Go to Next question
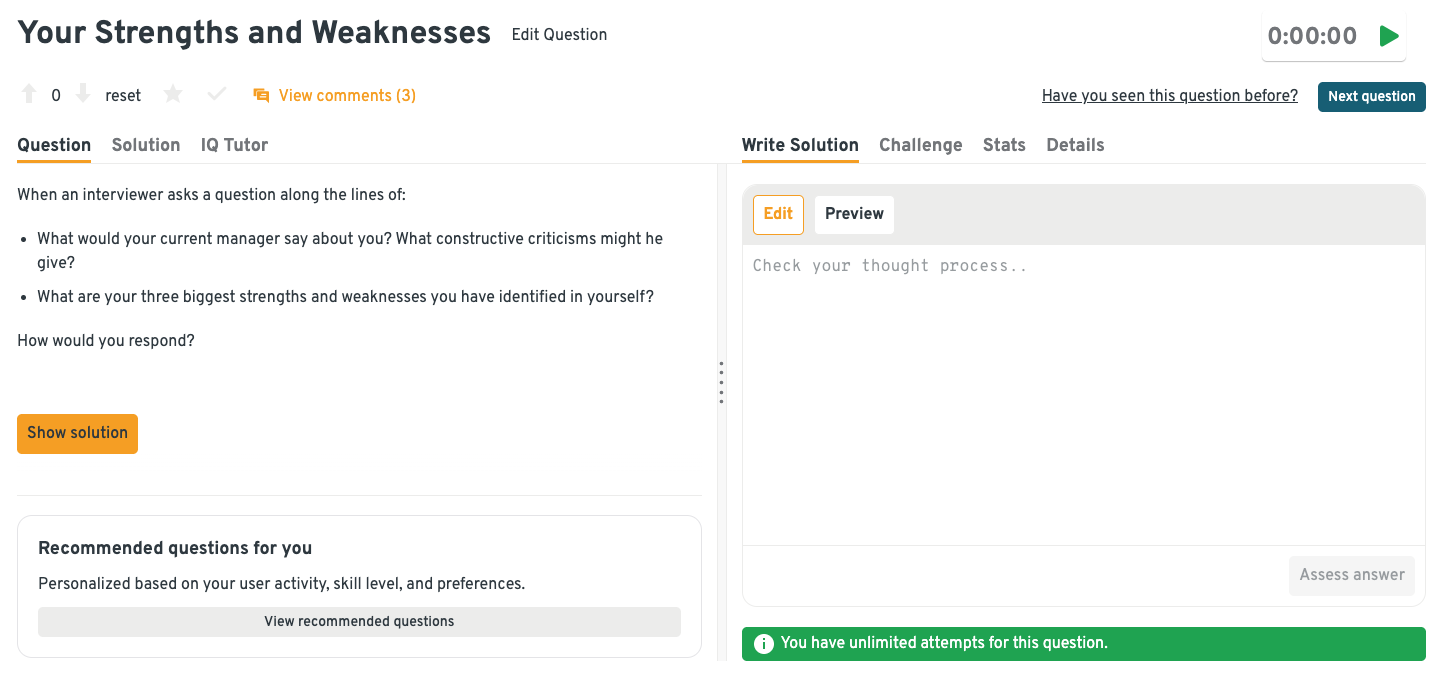This screenshot has width=1442, height=700. tap(1371, 97)
